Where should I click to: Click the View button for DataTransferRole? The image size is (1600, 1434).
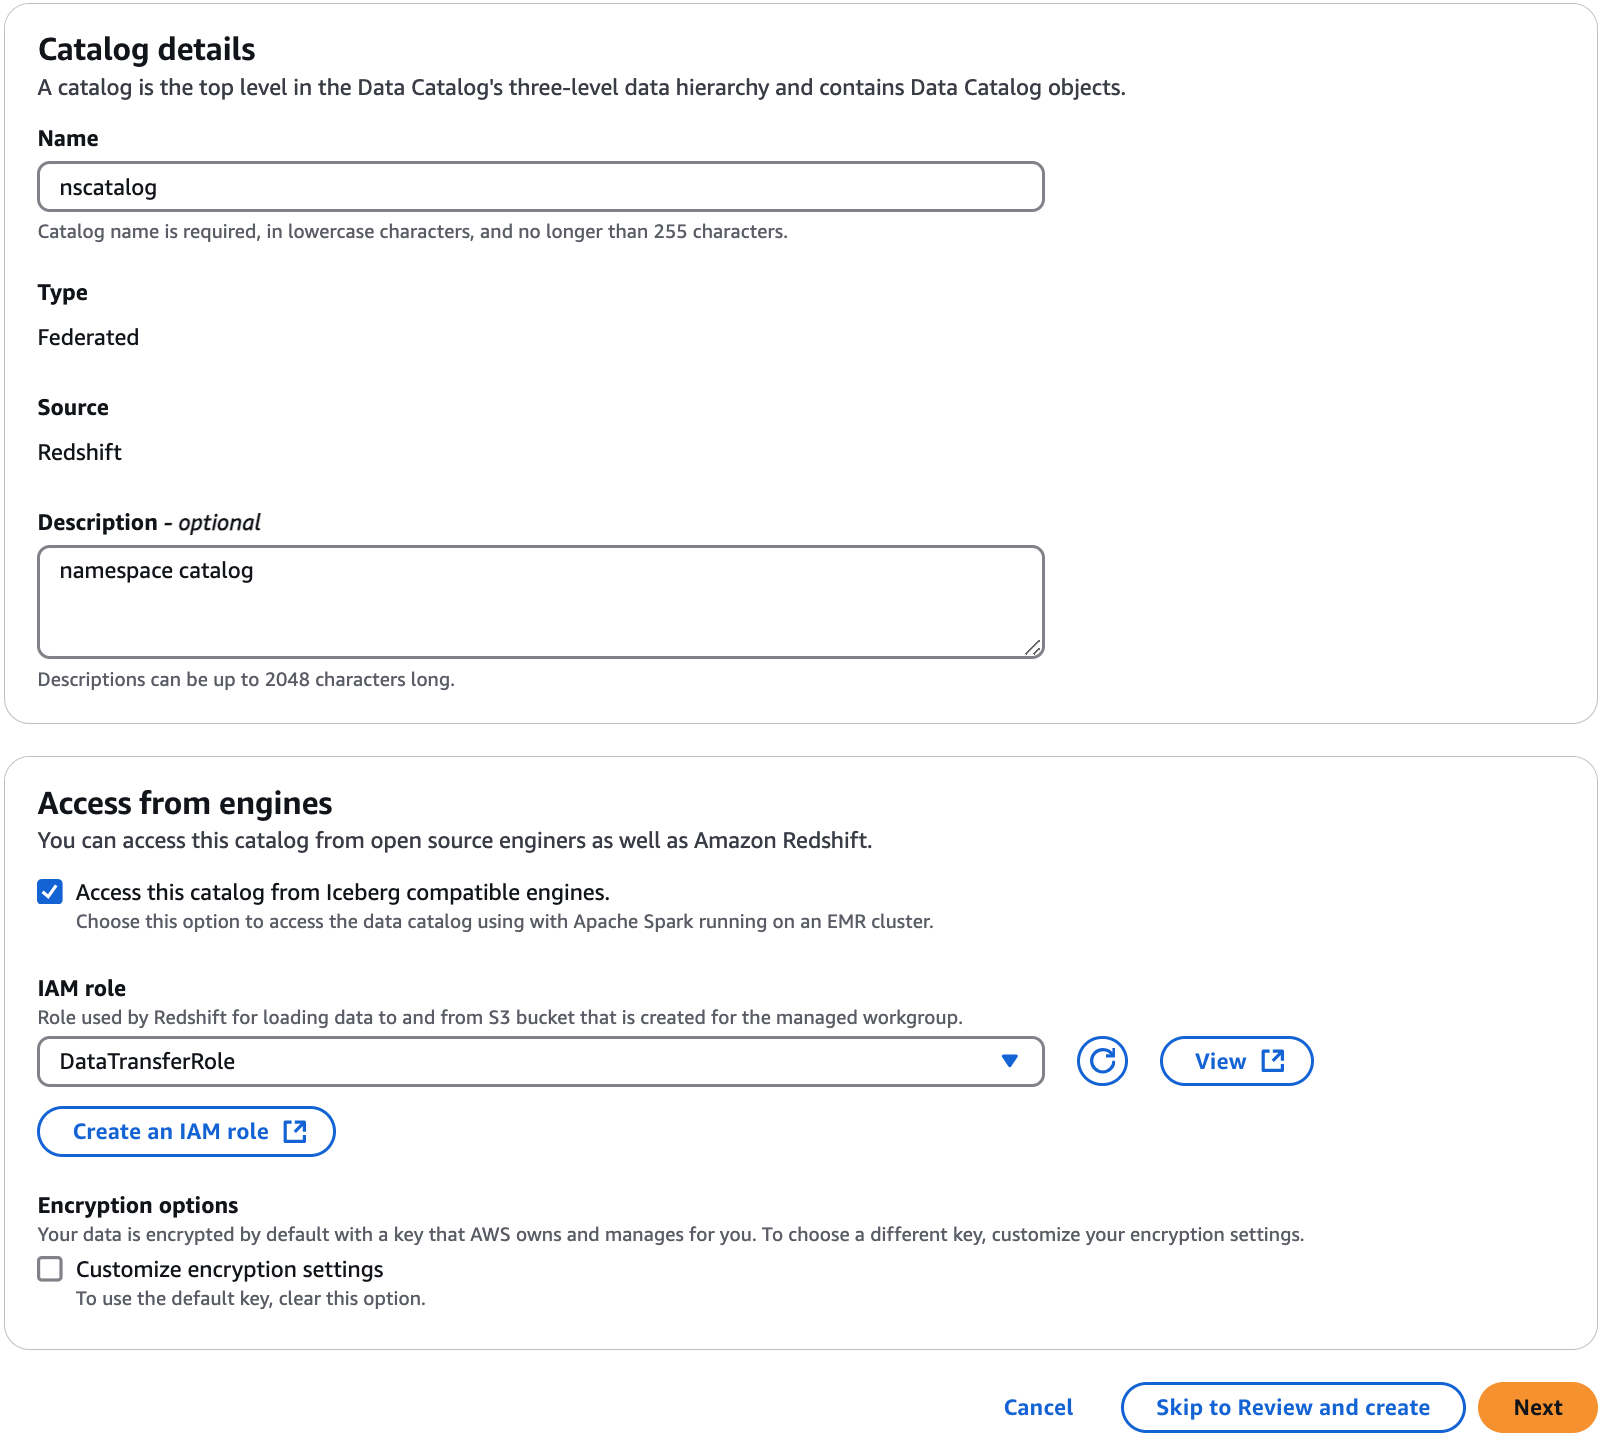pyautogui.click(x=1236, y=1061)
